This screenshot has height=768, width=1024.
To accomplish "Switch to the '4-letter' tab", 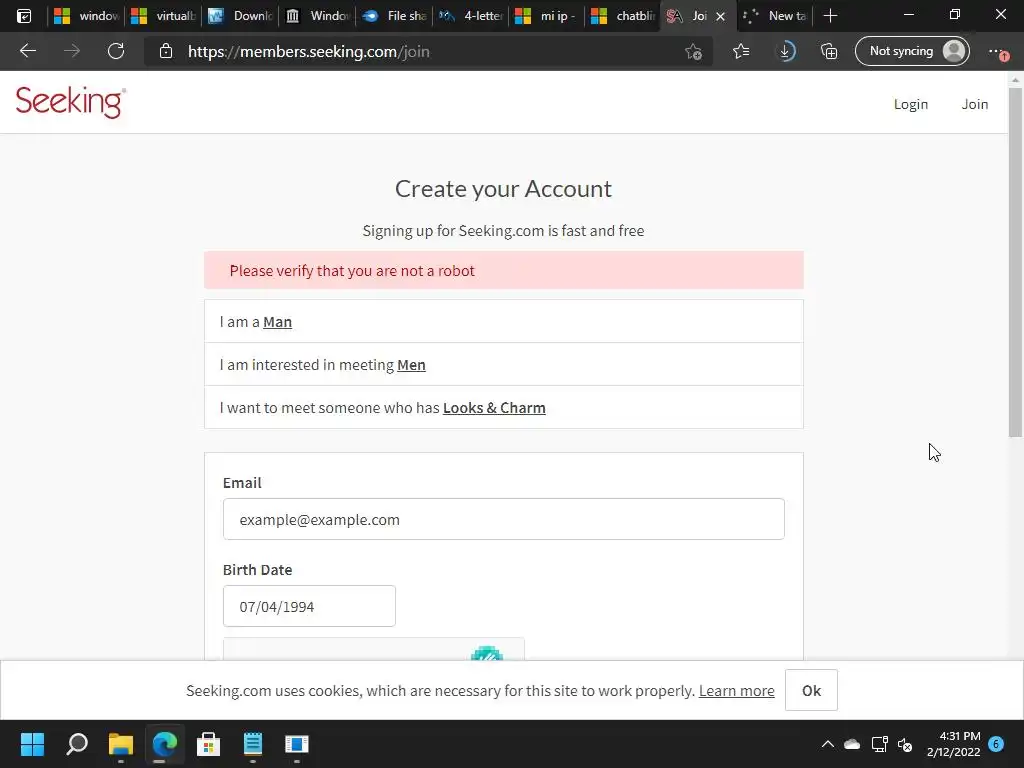I will (x=471, y=16).
